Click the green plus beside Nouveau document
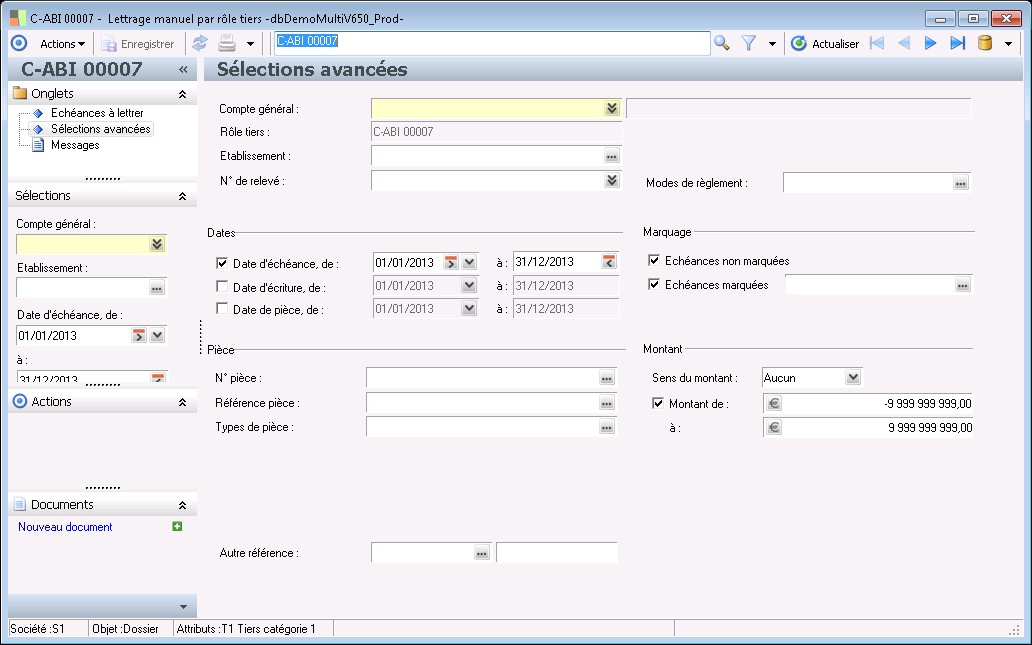Image resolution: width=1032 pixels, height=645 pixels. click(x=177, y=527)
